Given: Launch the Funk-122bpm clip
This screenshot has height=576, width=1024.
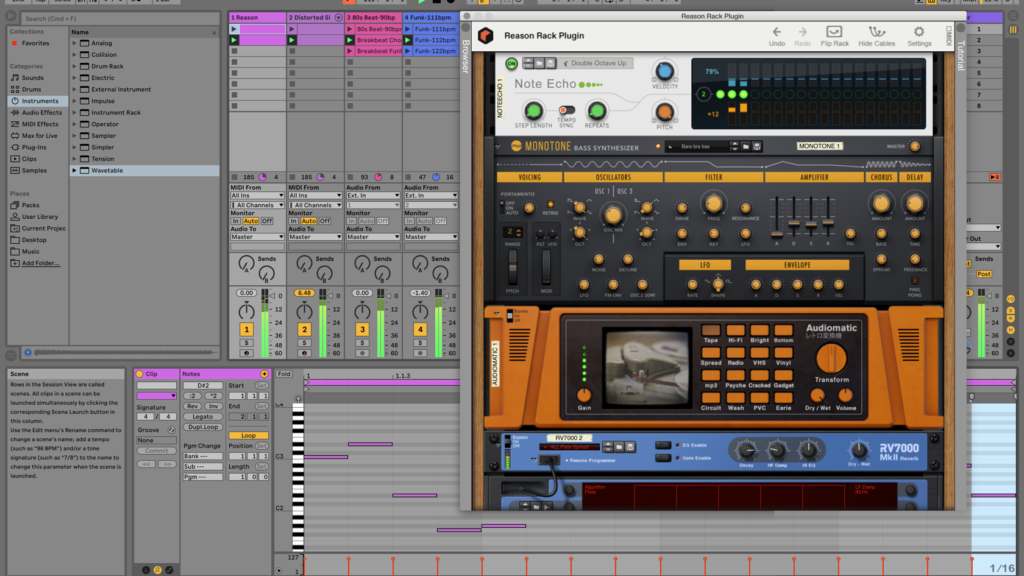Looking at the screenshot, I should 408,51.
